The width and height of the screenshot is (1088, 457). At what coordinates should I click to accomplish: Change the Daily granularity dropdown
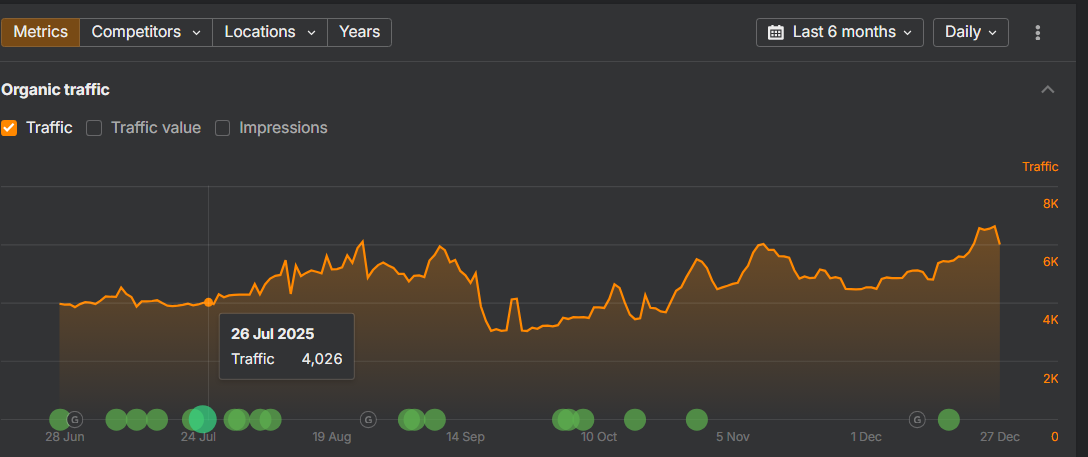[971, 33]
